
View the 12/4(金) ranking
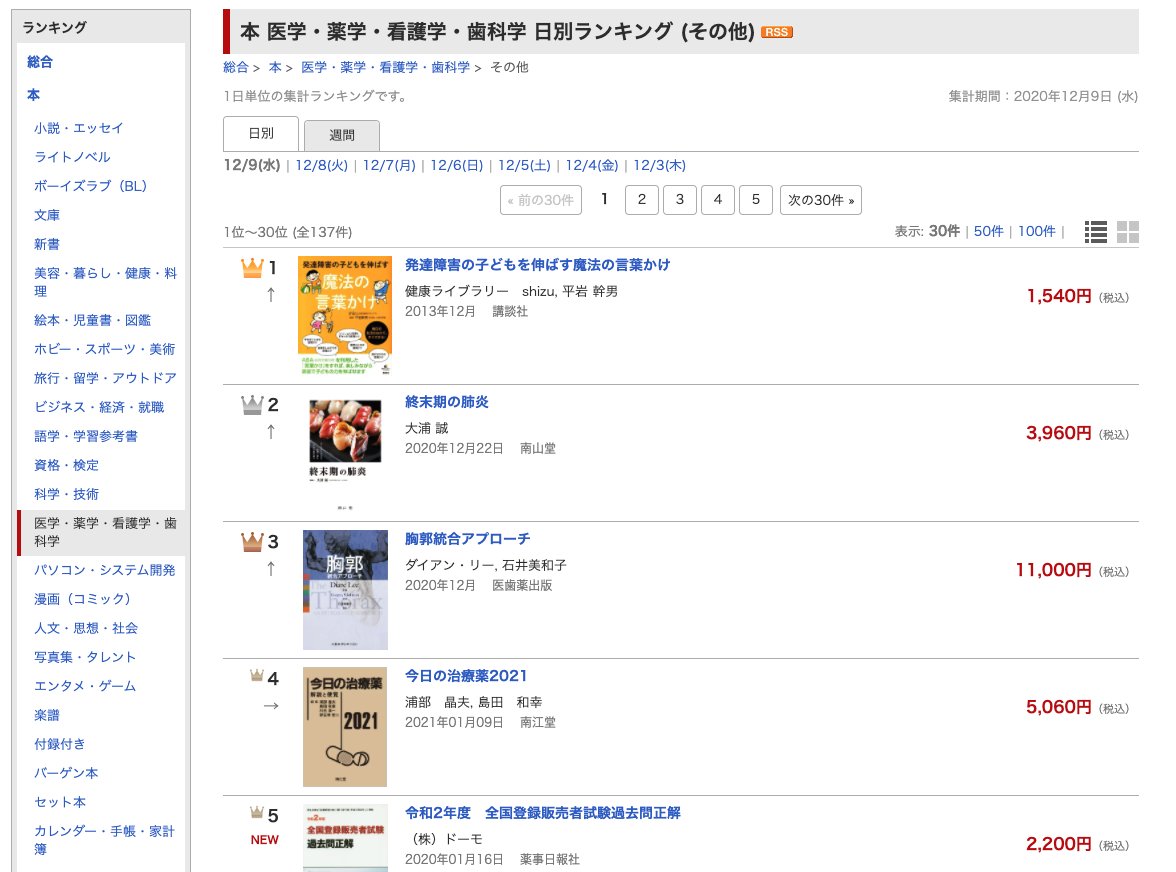tap(592, 165)
